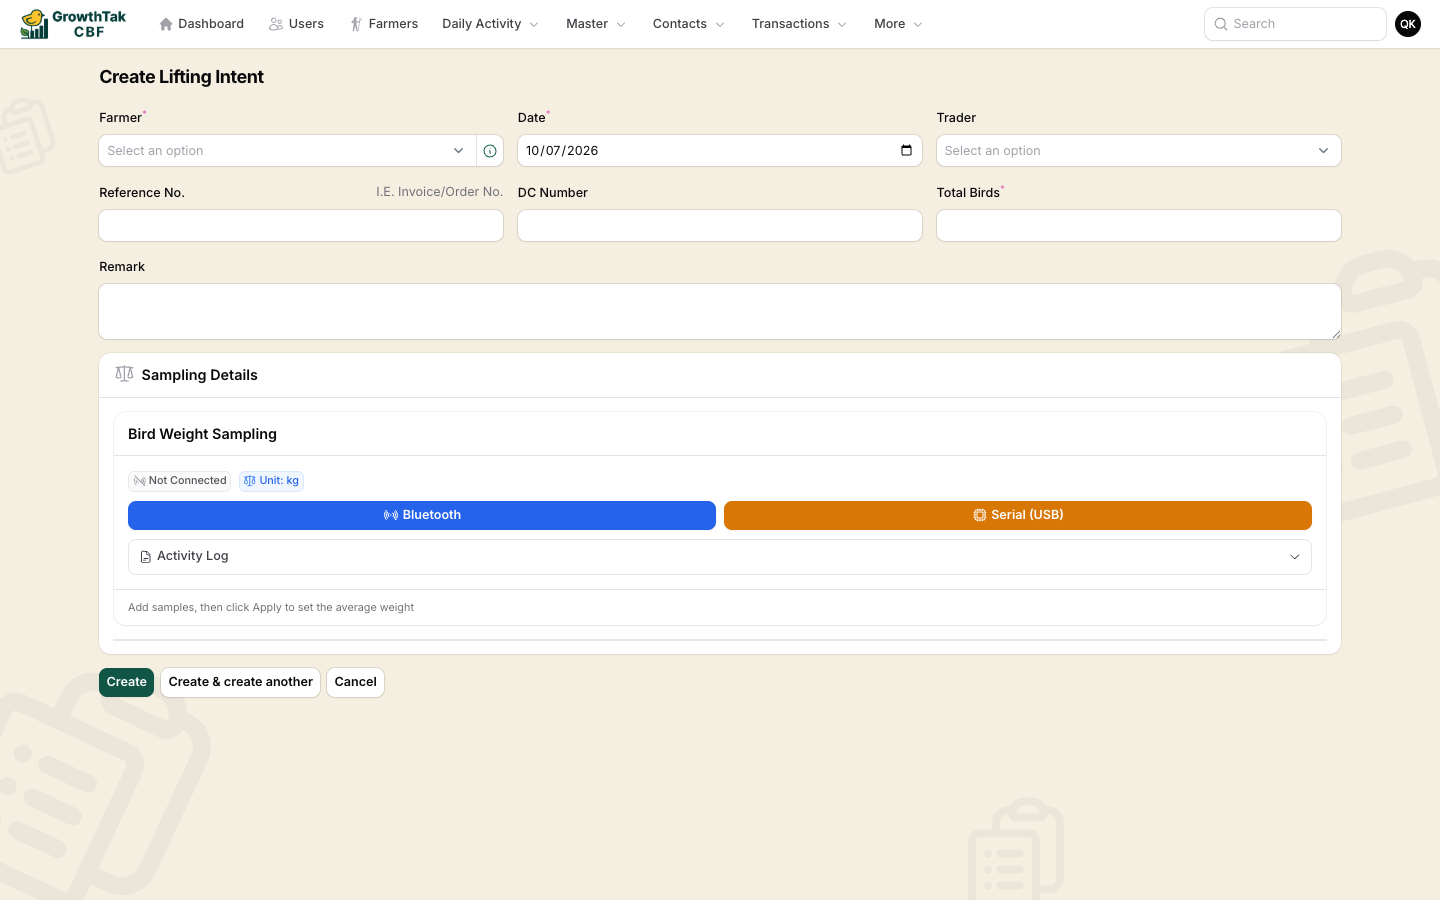Viewport: 1440px width, 900px height.
Task: Click the search magnifier icon
Action: (x=1221, y=24)
